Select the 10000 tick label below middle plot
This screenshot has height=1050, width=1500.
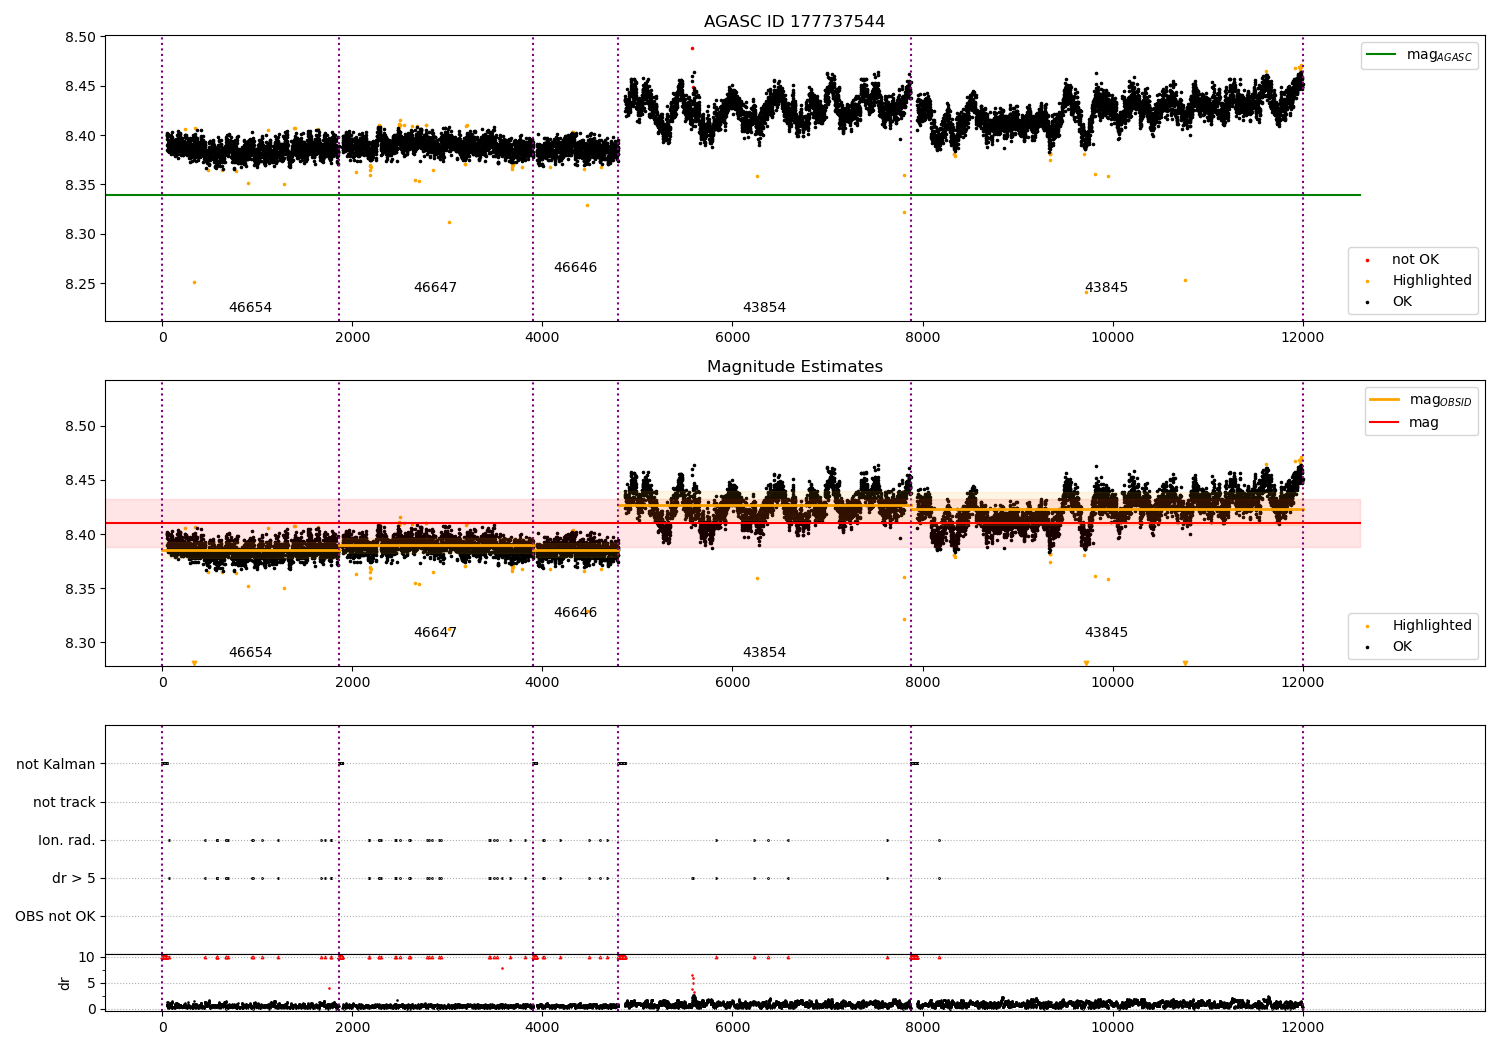1112,683
